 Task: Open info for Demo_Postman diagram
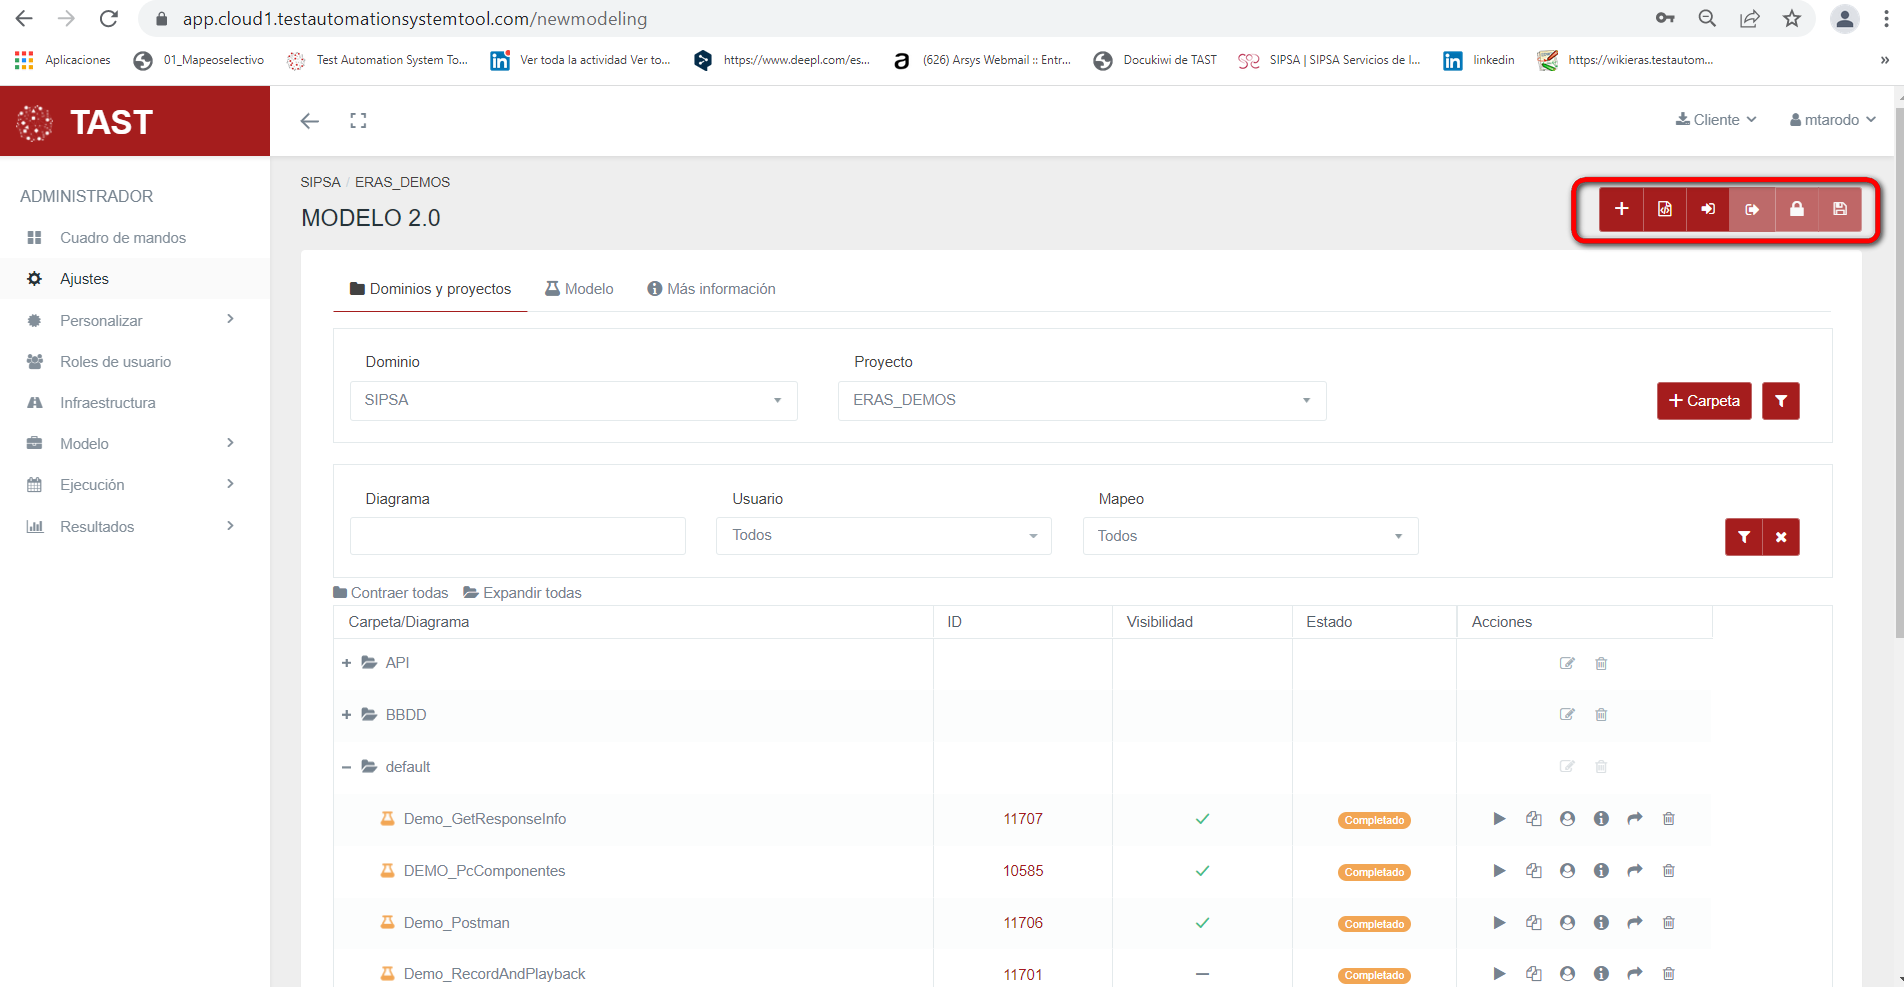coord(1601,923)
